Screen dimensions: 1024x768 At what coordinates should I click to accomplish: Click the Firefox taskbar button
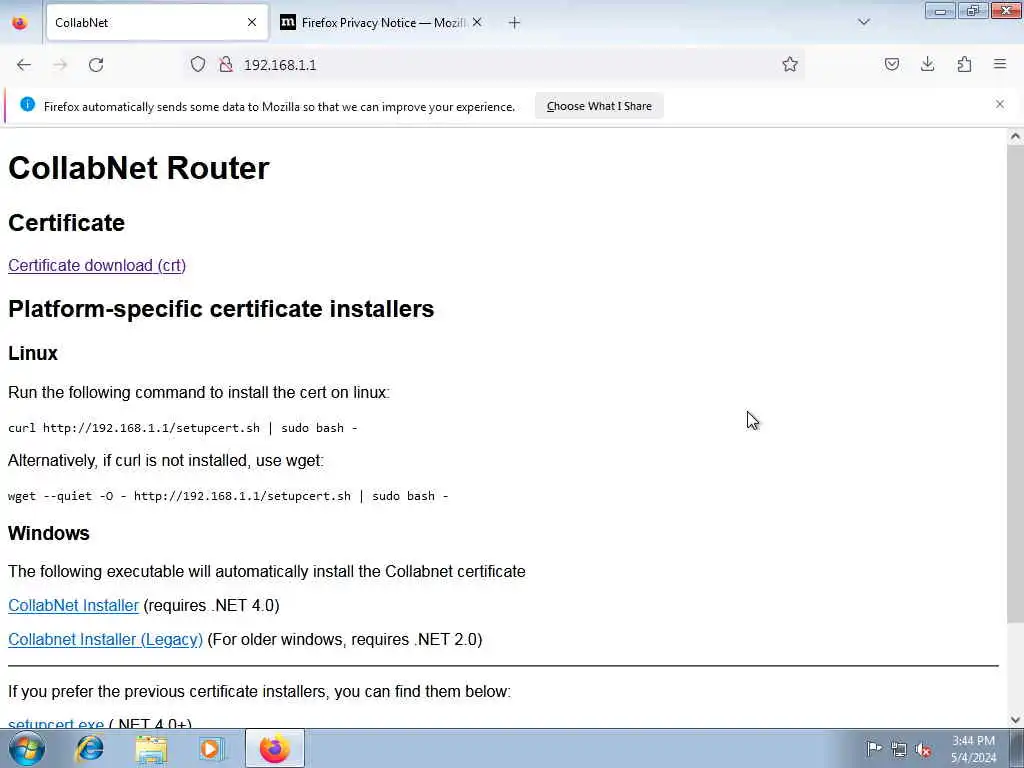pos(274,748)
